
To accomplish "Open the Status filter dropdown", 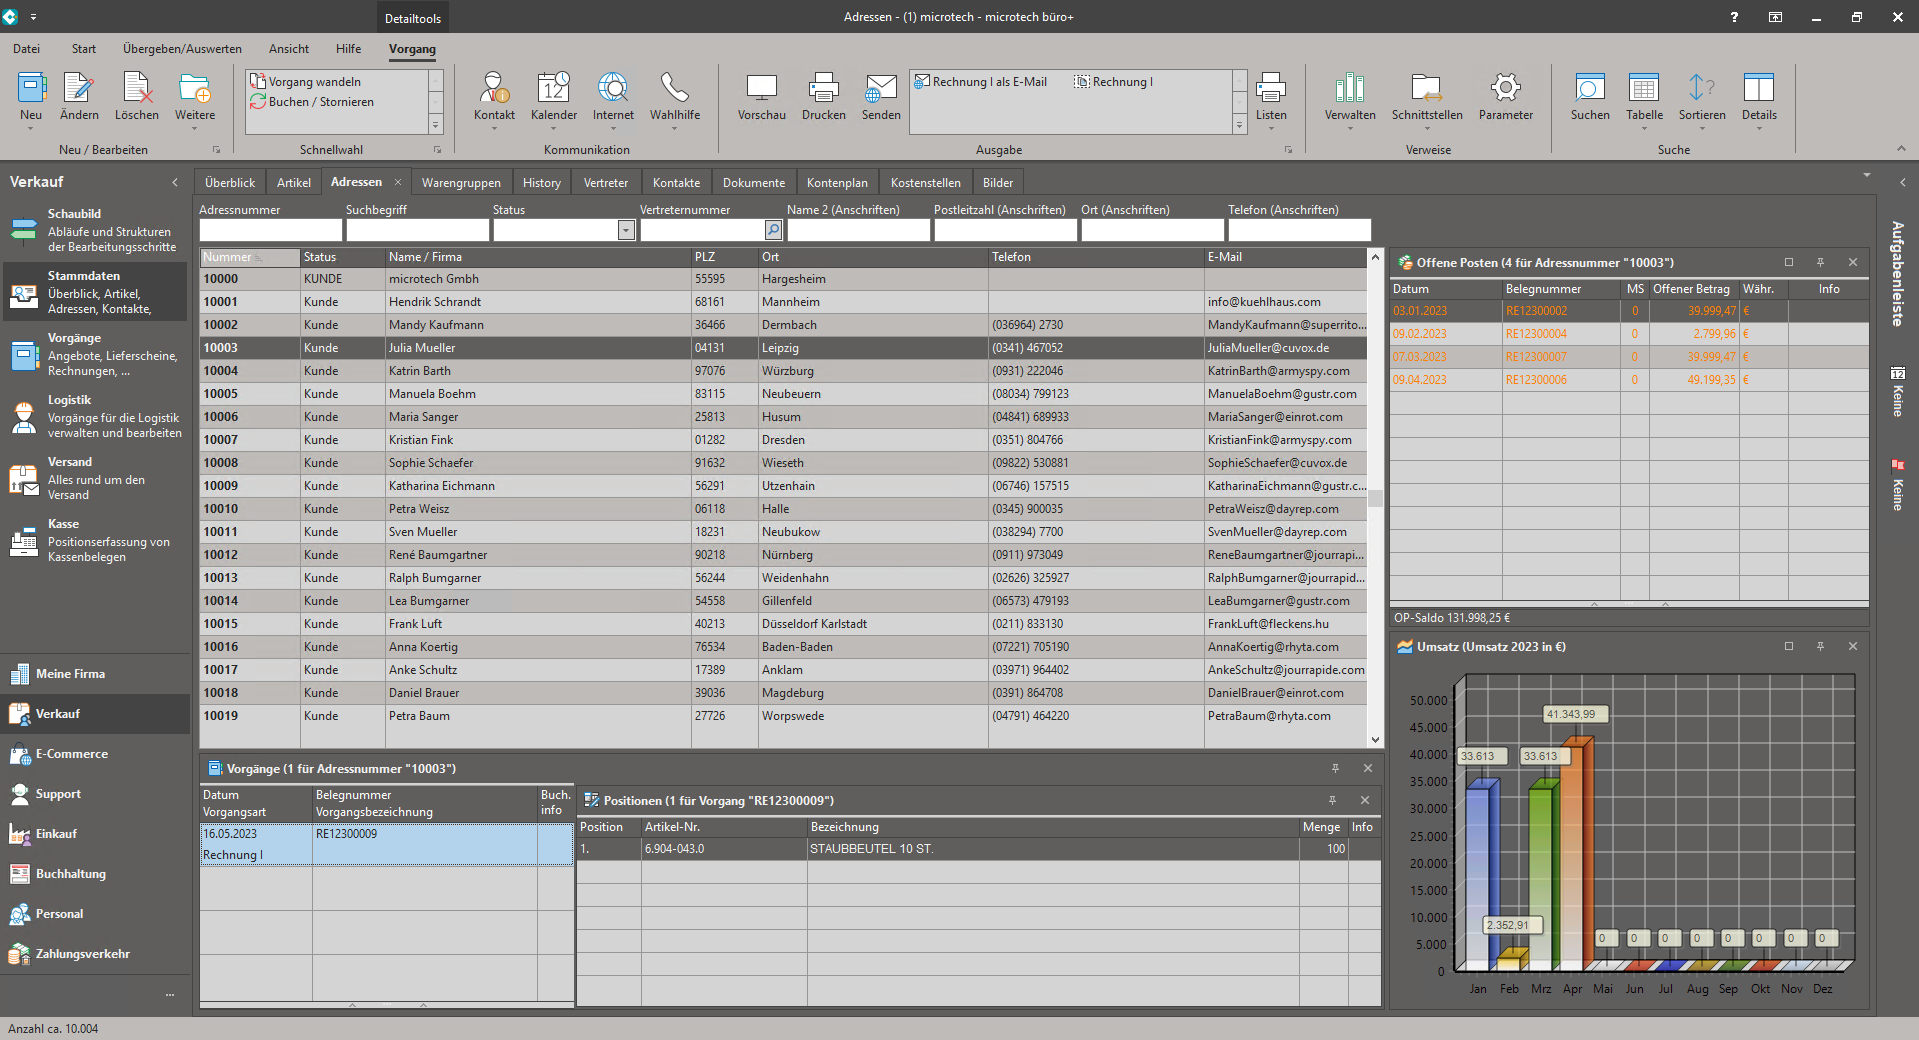I will [x=627, y=230].
